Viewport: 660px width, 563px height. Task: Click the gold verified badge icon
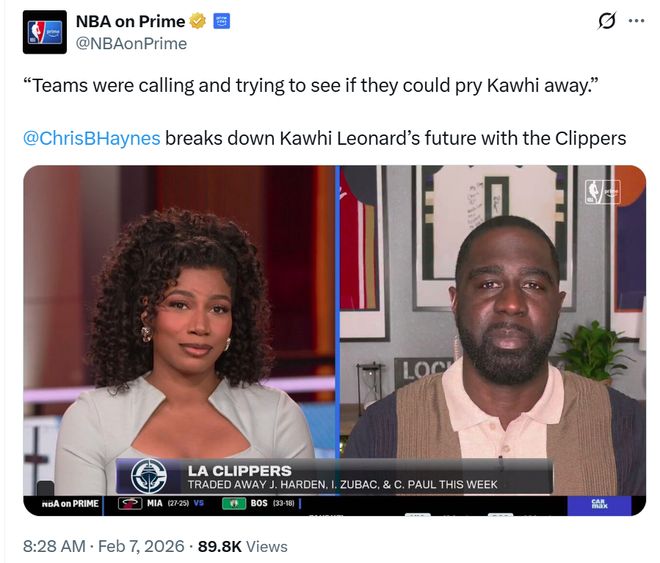(198, 21)
